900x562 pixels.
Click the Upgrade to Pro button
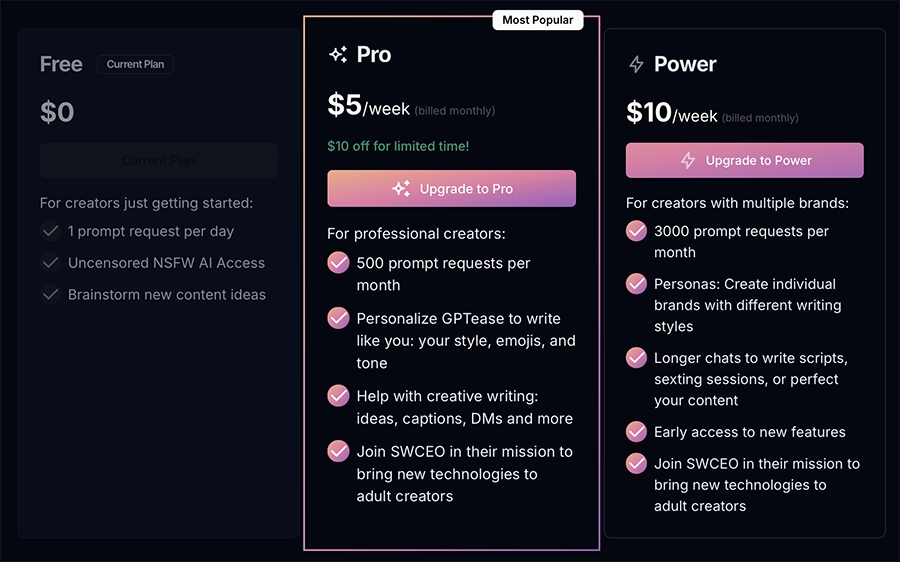coord(451,189)
